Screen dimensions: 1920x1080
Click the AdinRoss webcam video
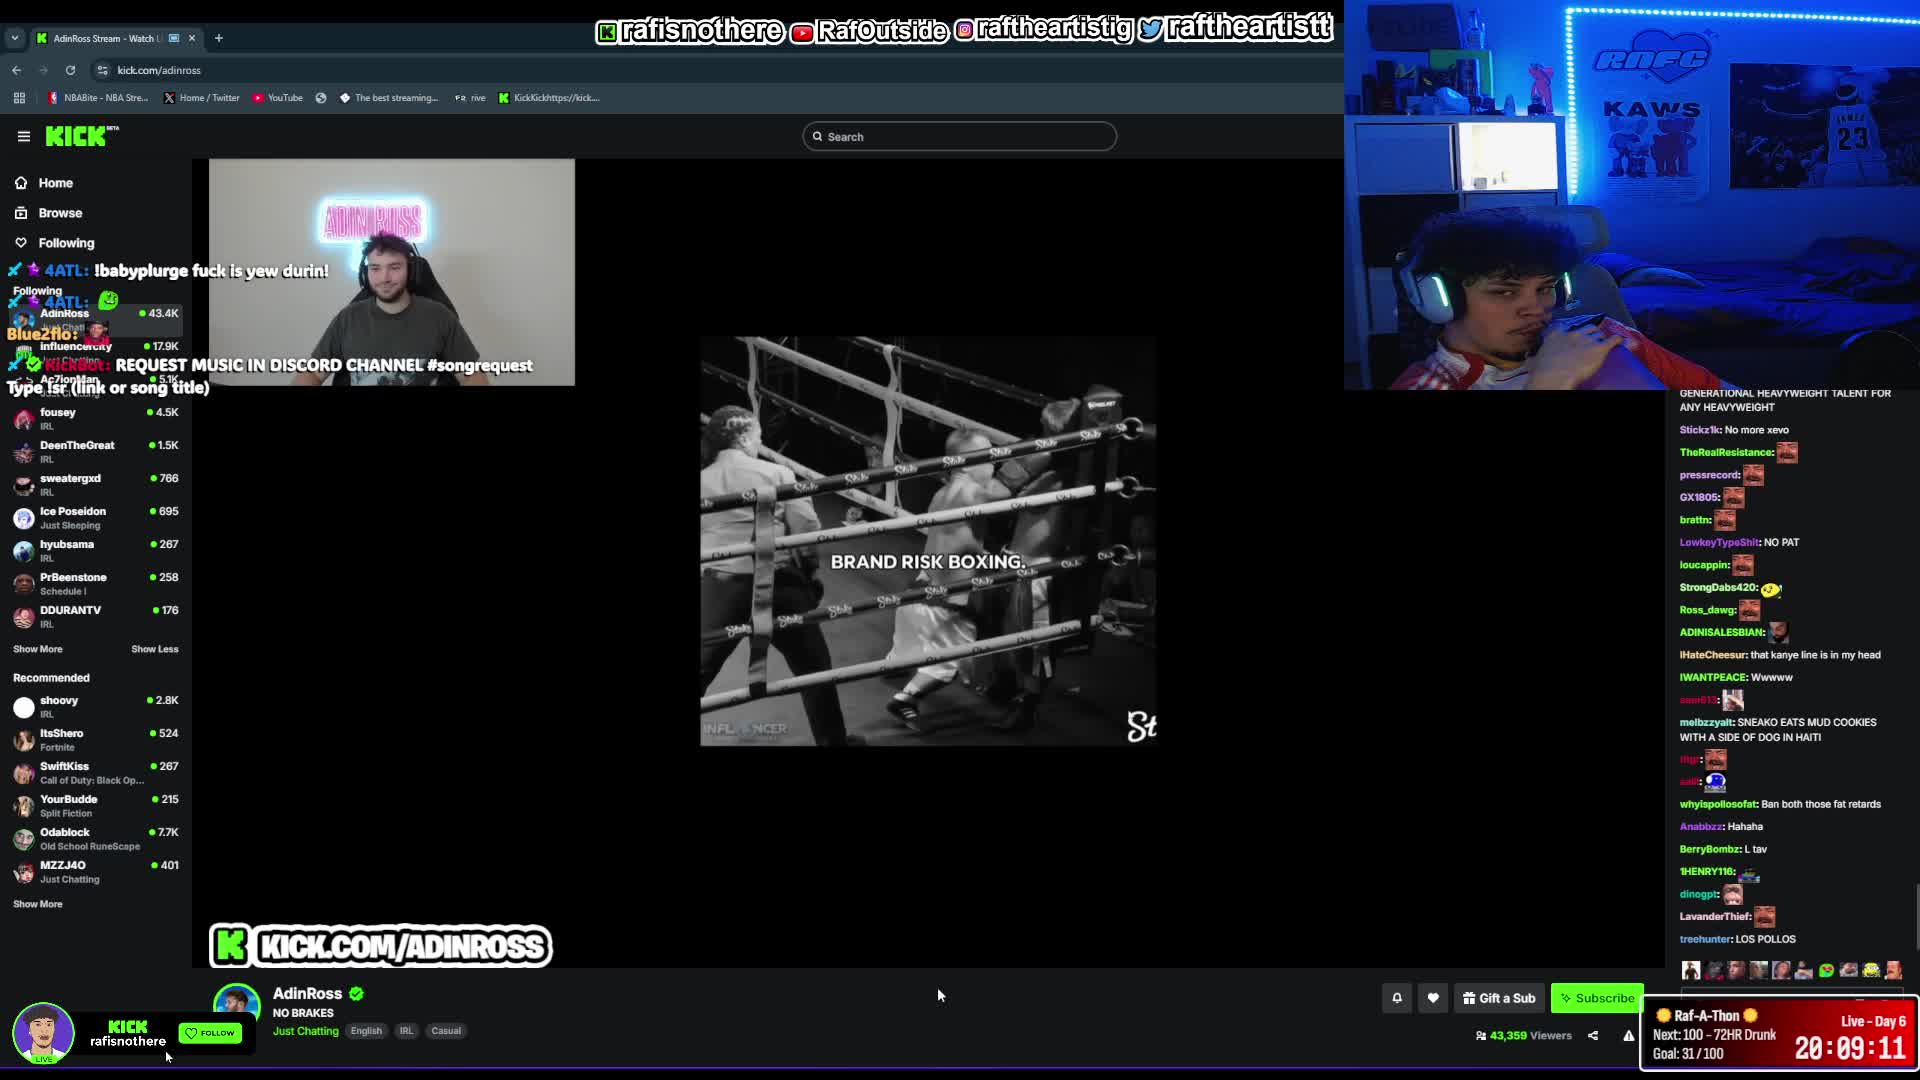[x=392, y=272]
